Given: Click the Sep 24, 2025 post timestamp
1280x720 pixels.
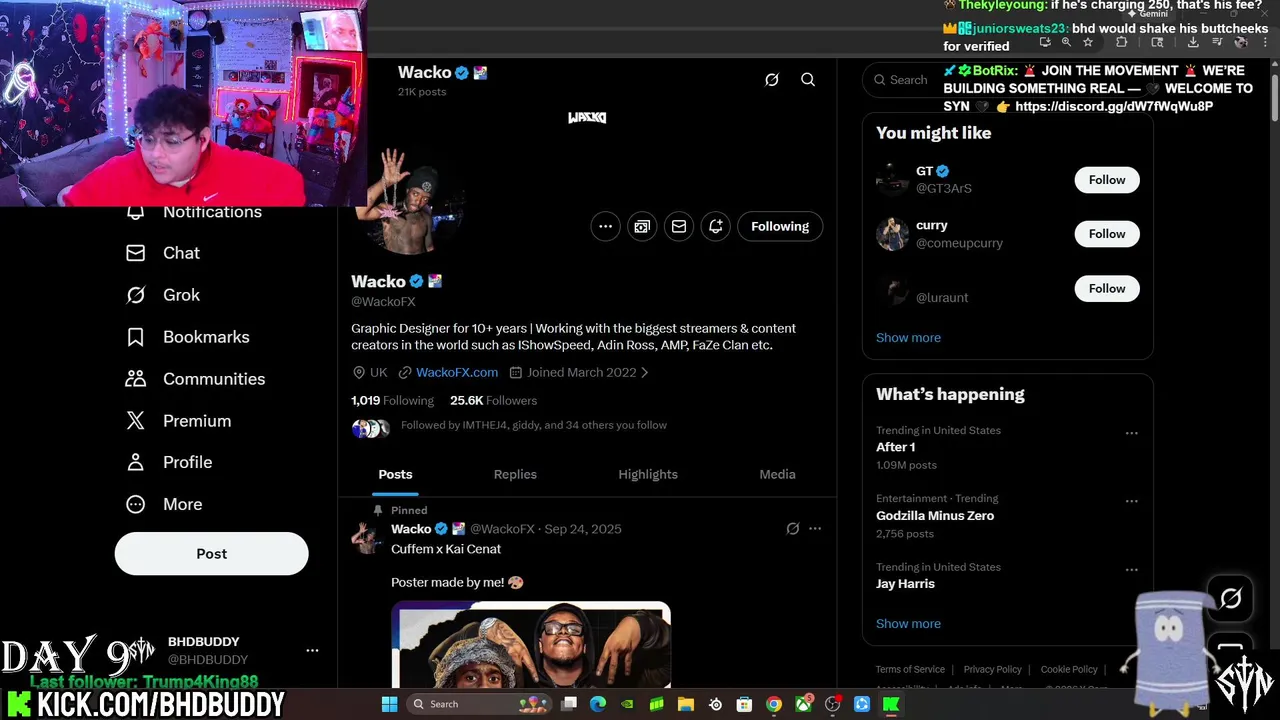Looking at the screenshot, I should click(583, 529).
